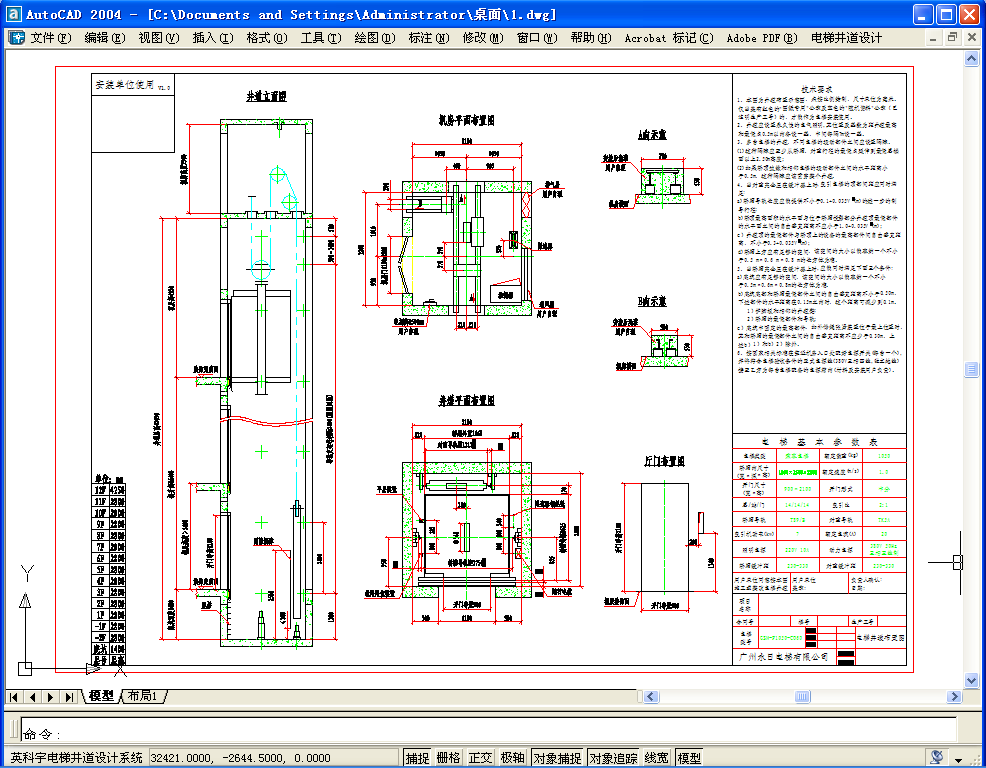Go to next layout tab arrow
Viewport: 986px width, 768px height.
[50, 696]
